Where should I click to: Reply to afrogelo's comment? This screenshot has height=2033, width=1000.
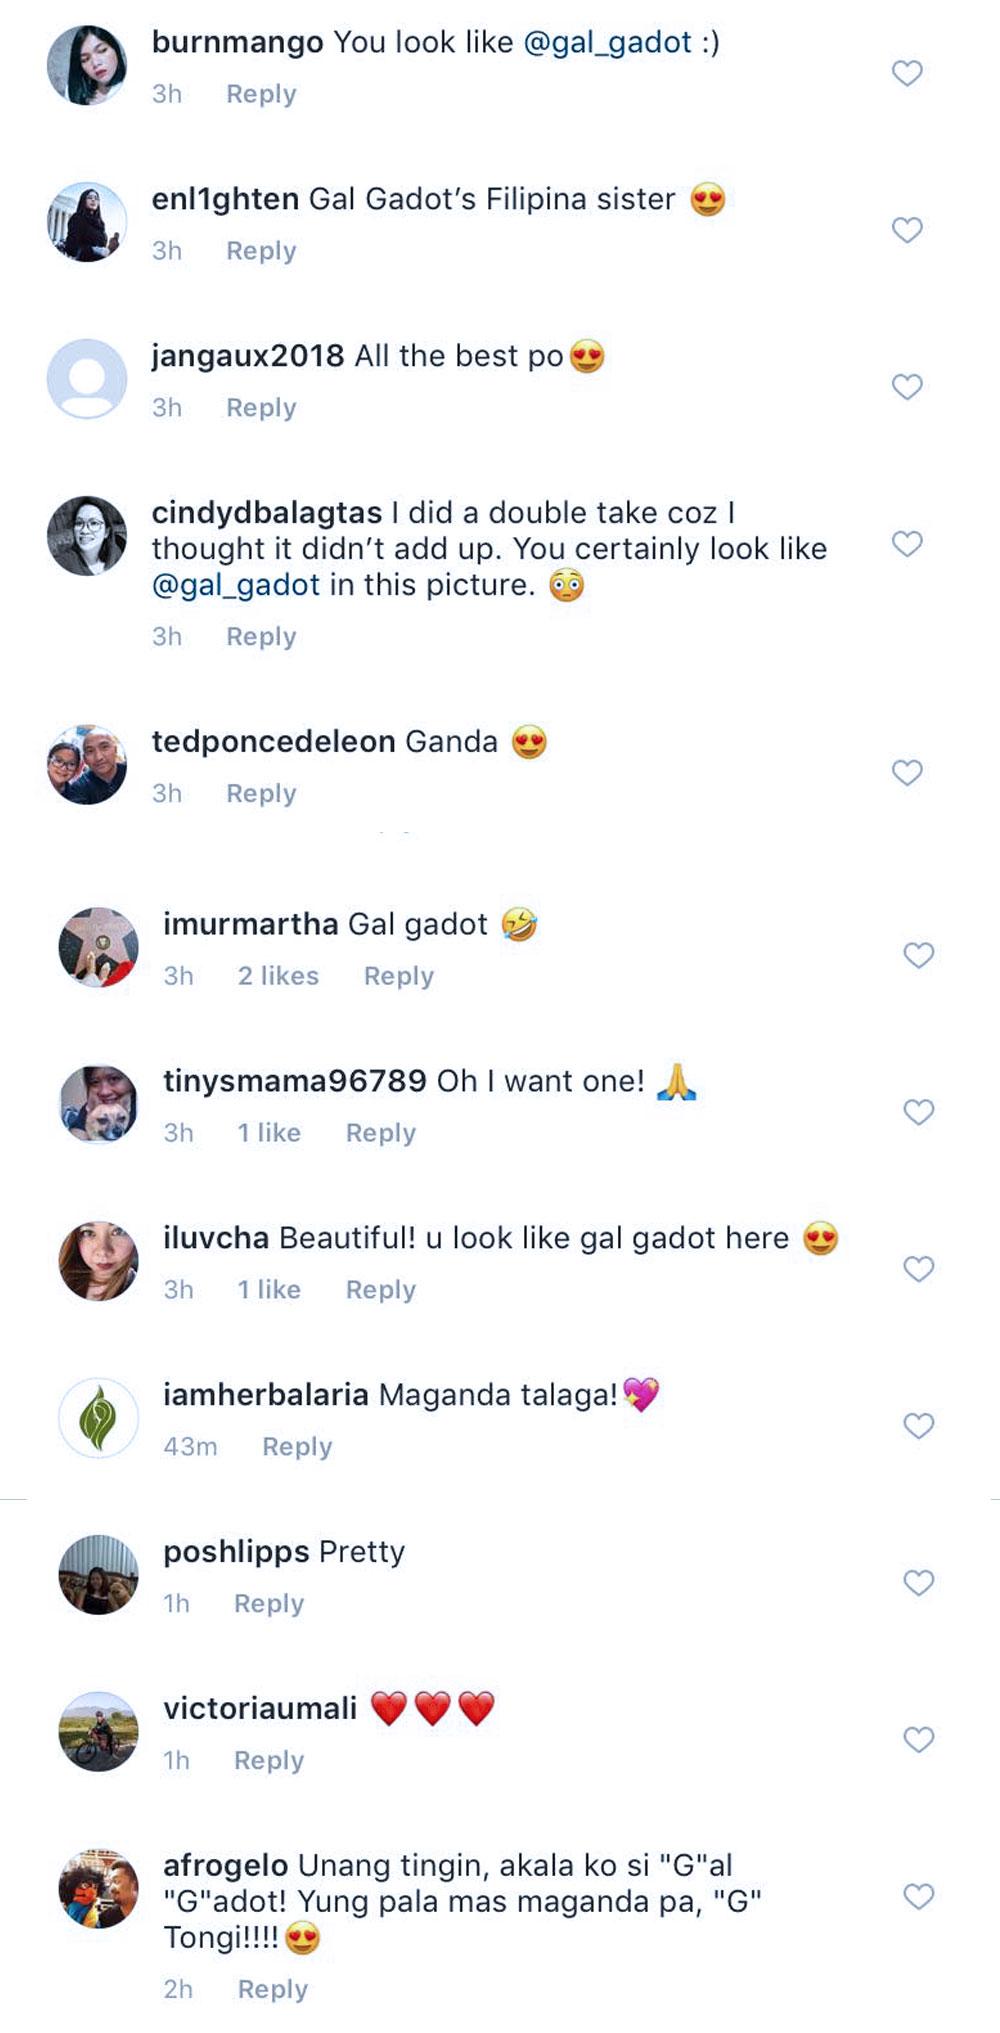pyautogui.click(x=272, y=1989)
